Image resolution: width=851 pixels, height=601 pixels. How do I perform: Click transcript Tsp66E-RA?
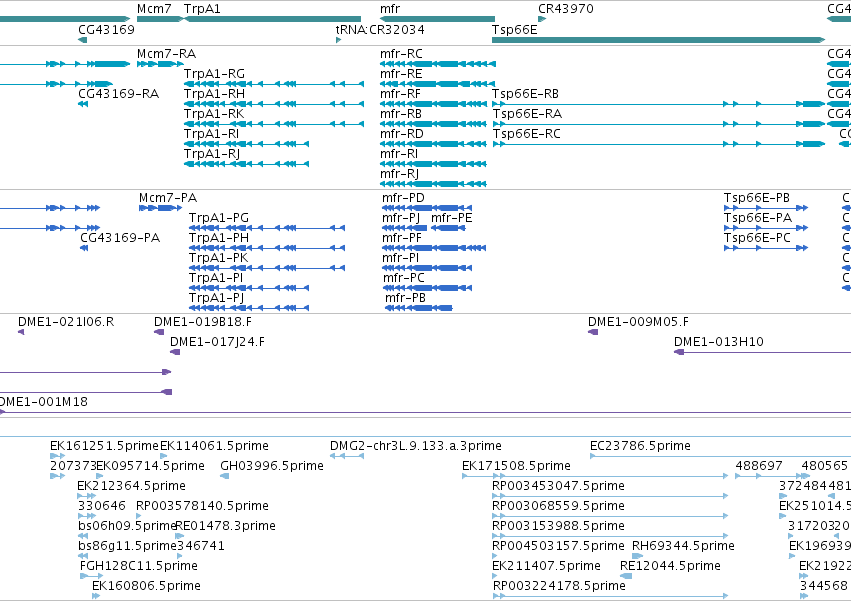pos(658,124)
